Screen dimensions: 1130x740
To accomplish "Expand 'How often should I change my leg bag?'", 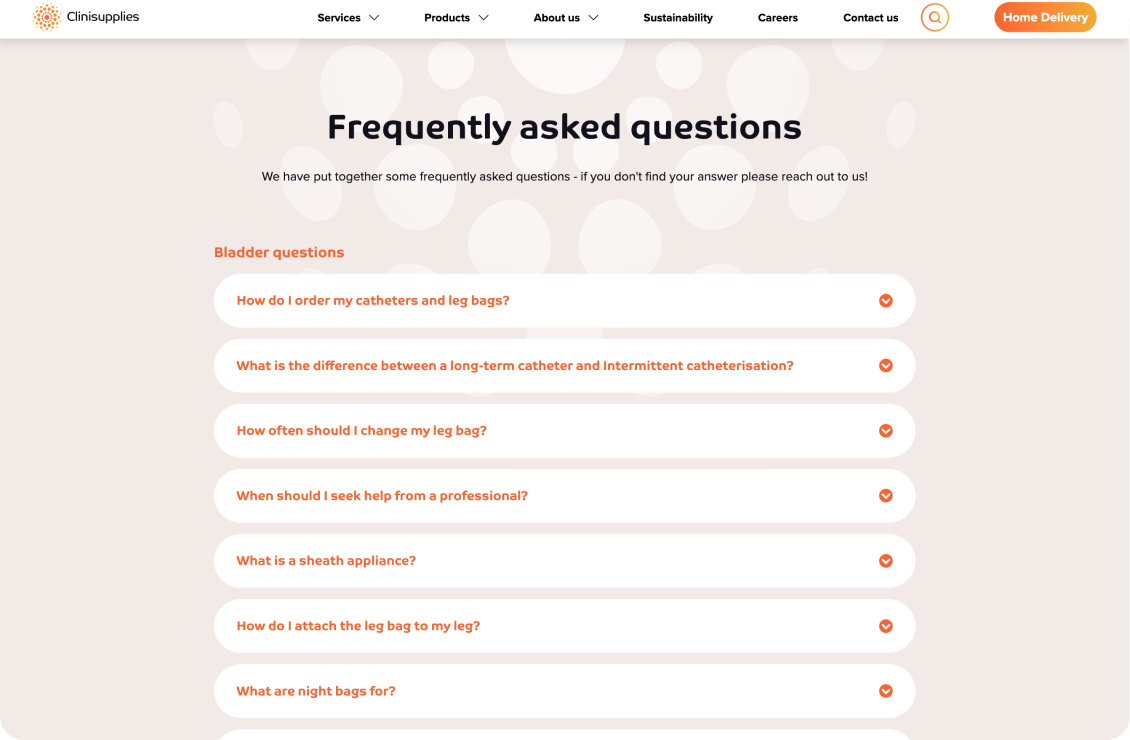I will [x=564, y=431].
